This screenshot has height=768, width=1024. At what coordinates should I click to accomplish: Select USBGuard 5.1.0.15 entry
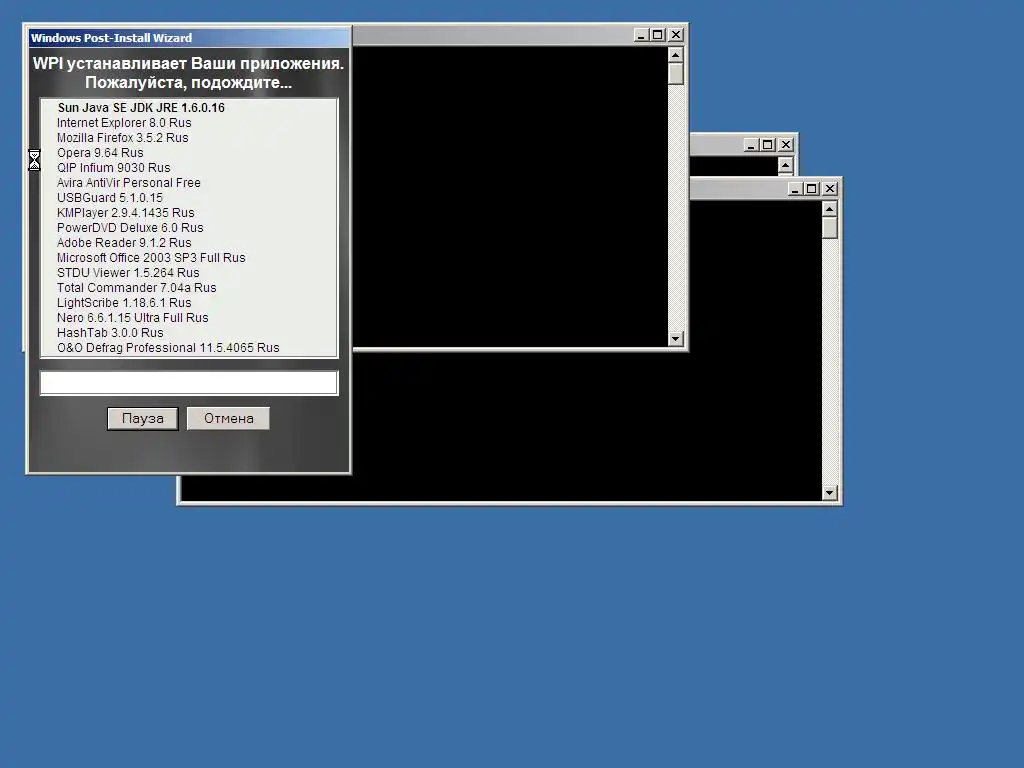click(x=110, y=198)
